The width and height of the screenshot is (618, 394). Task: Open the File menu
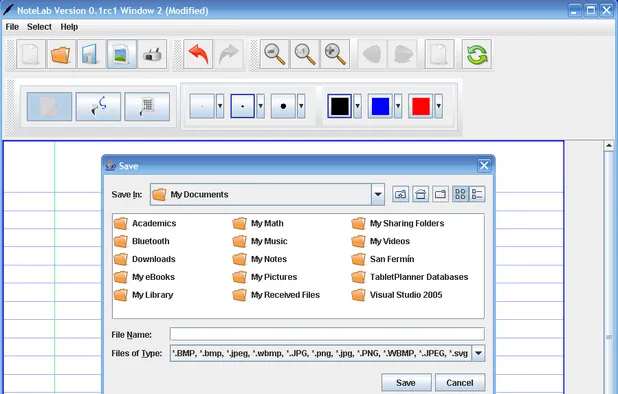point(12,27)
